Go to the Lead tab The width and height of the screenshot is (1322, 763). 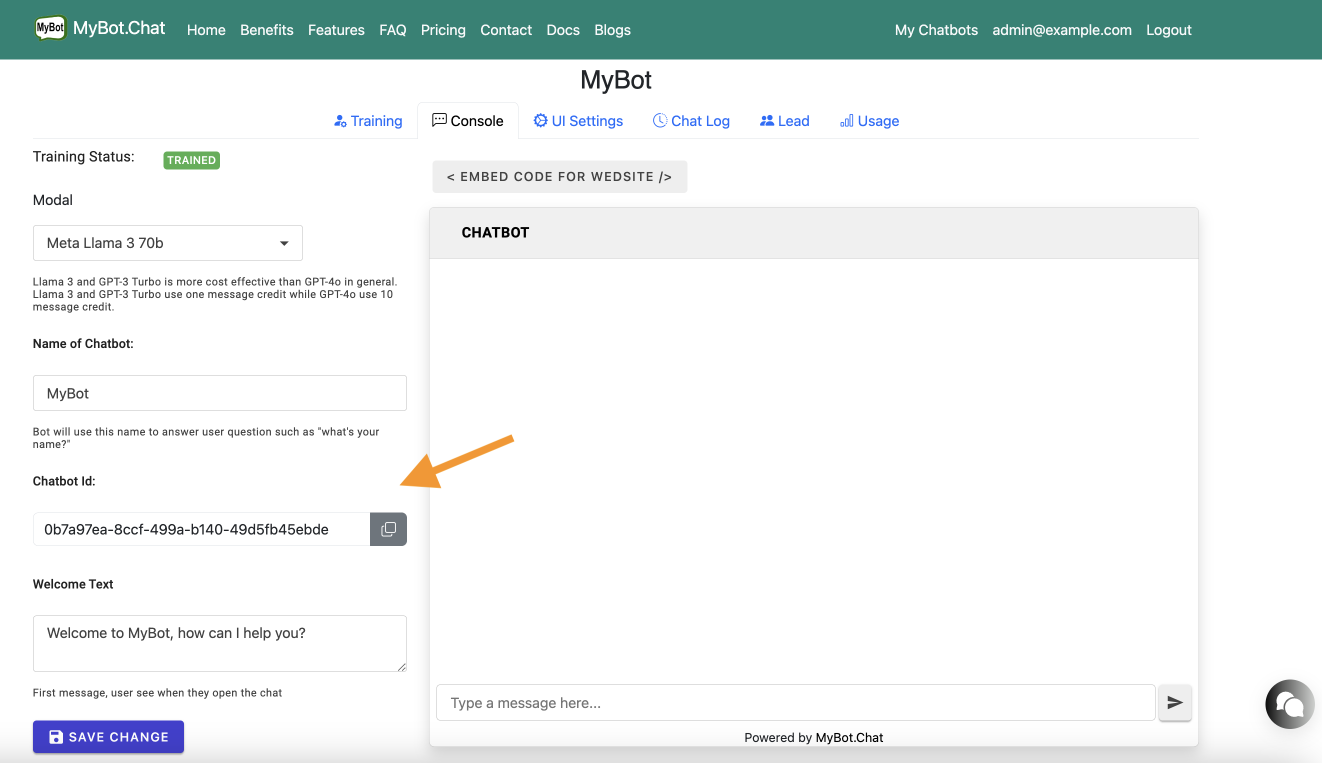coord(784,121)
